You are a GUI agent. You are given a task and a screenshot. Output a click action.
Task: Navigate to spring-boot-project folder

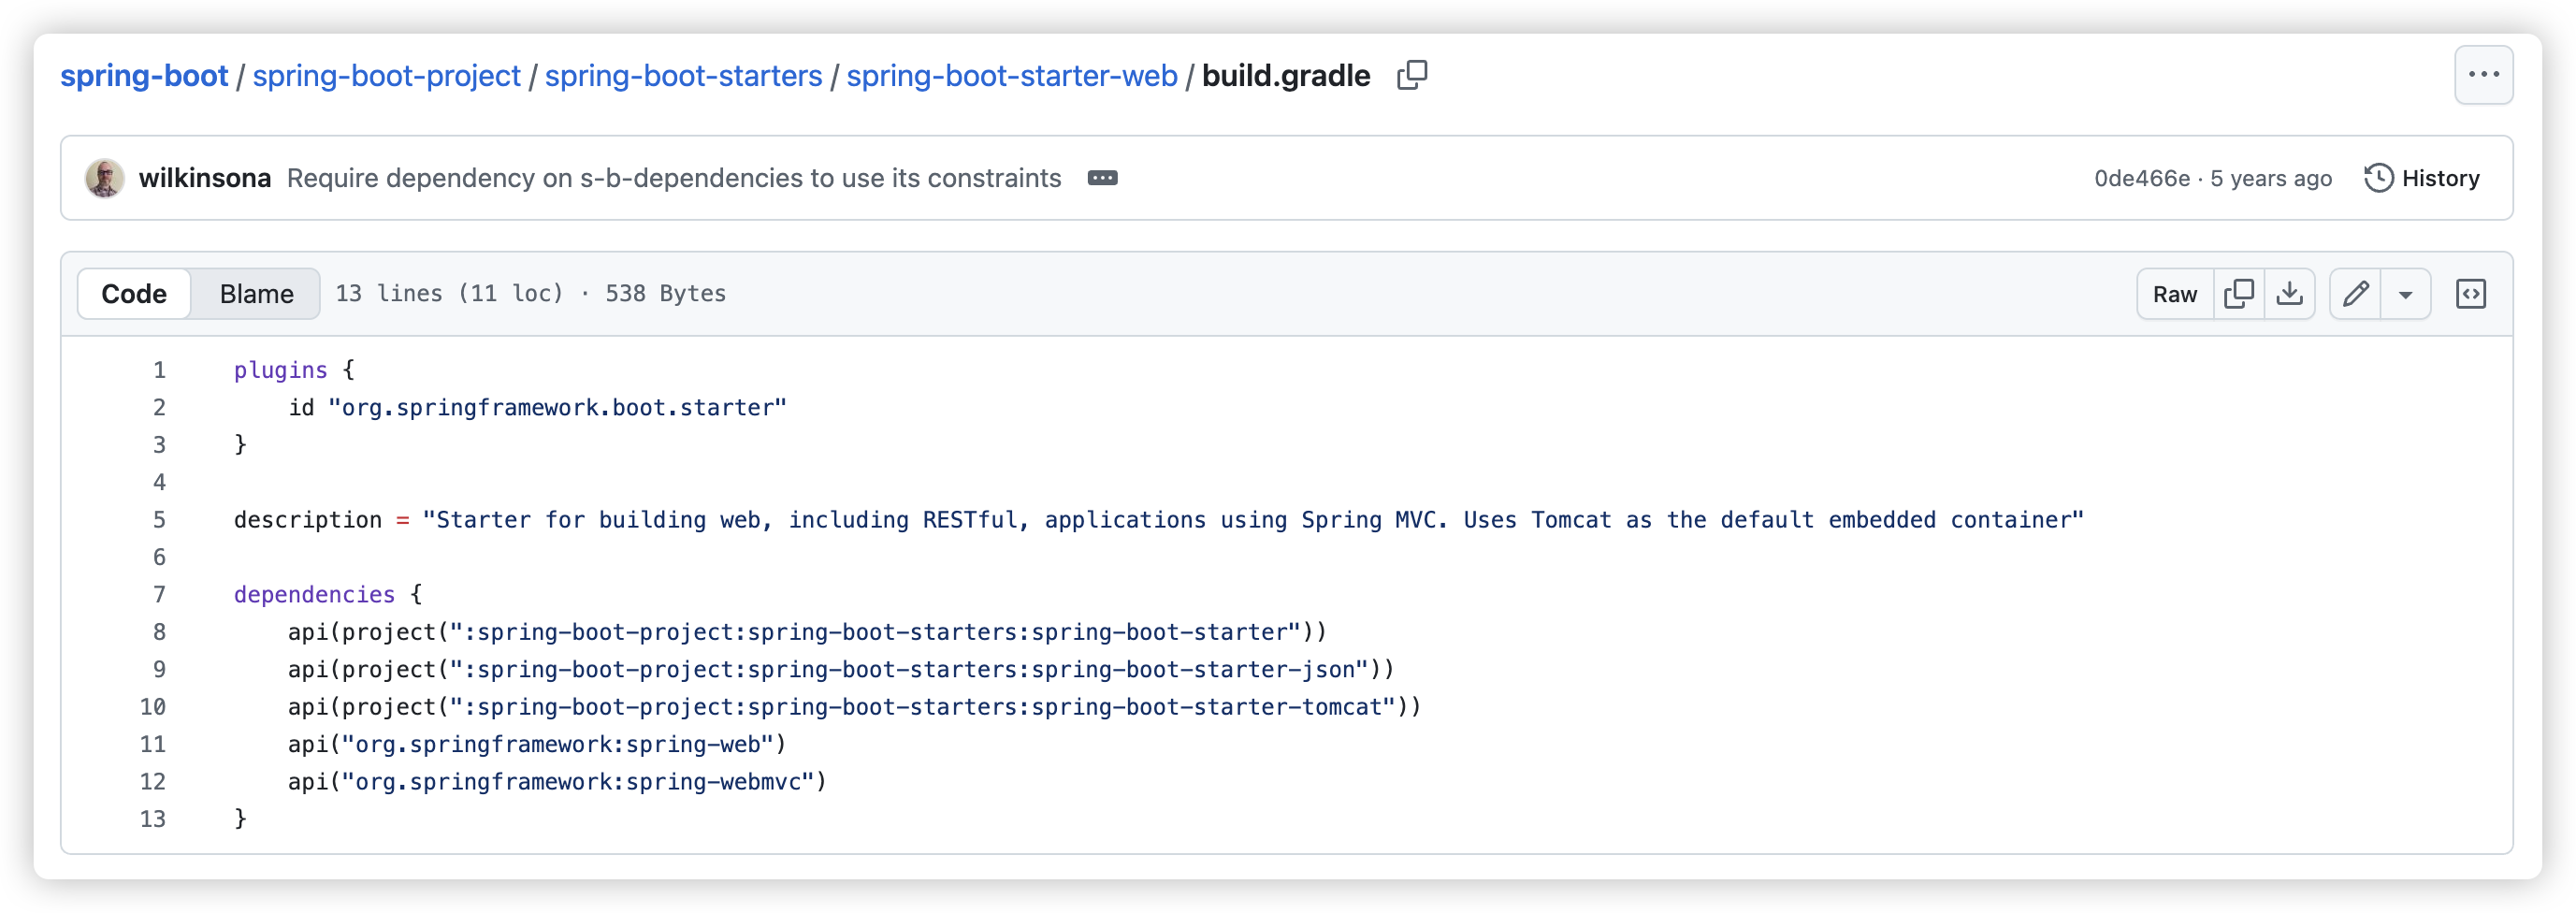coord(386,76)
